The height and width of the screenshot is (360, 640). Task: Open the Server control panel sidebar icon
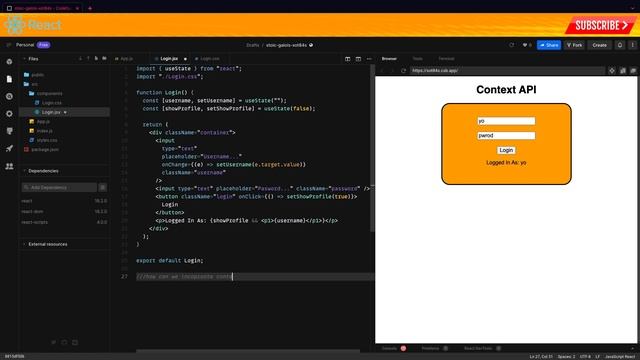click(x=9, y=131)
